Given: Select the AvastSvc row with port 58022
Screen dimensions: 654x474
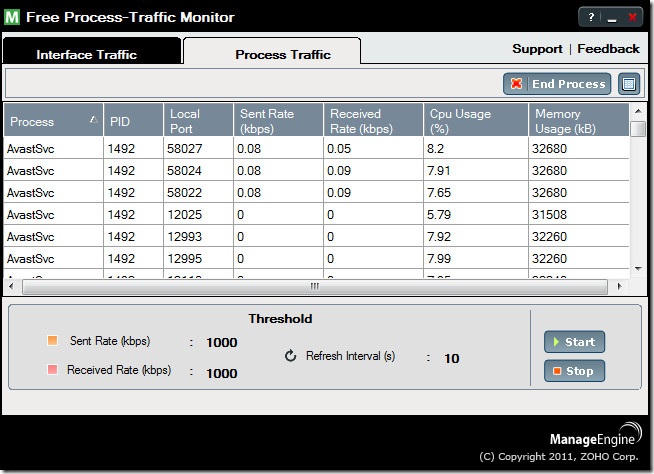Looking at the screenshot, I should pyautogui.click(x=316, y=193).
